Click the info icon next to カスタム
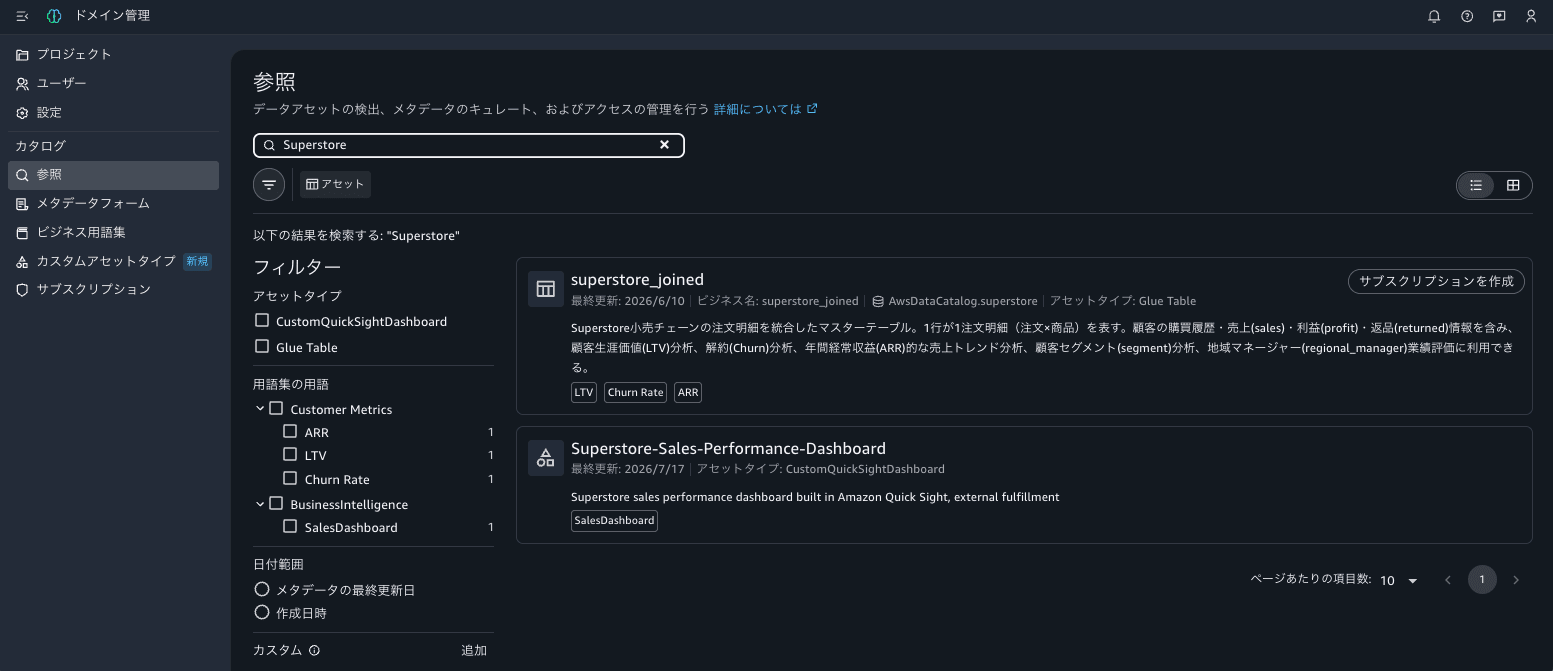Viewport: 1553px width, 671px height. 314,650
